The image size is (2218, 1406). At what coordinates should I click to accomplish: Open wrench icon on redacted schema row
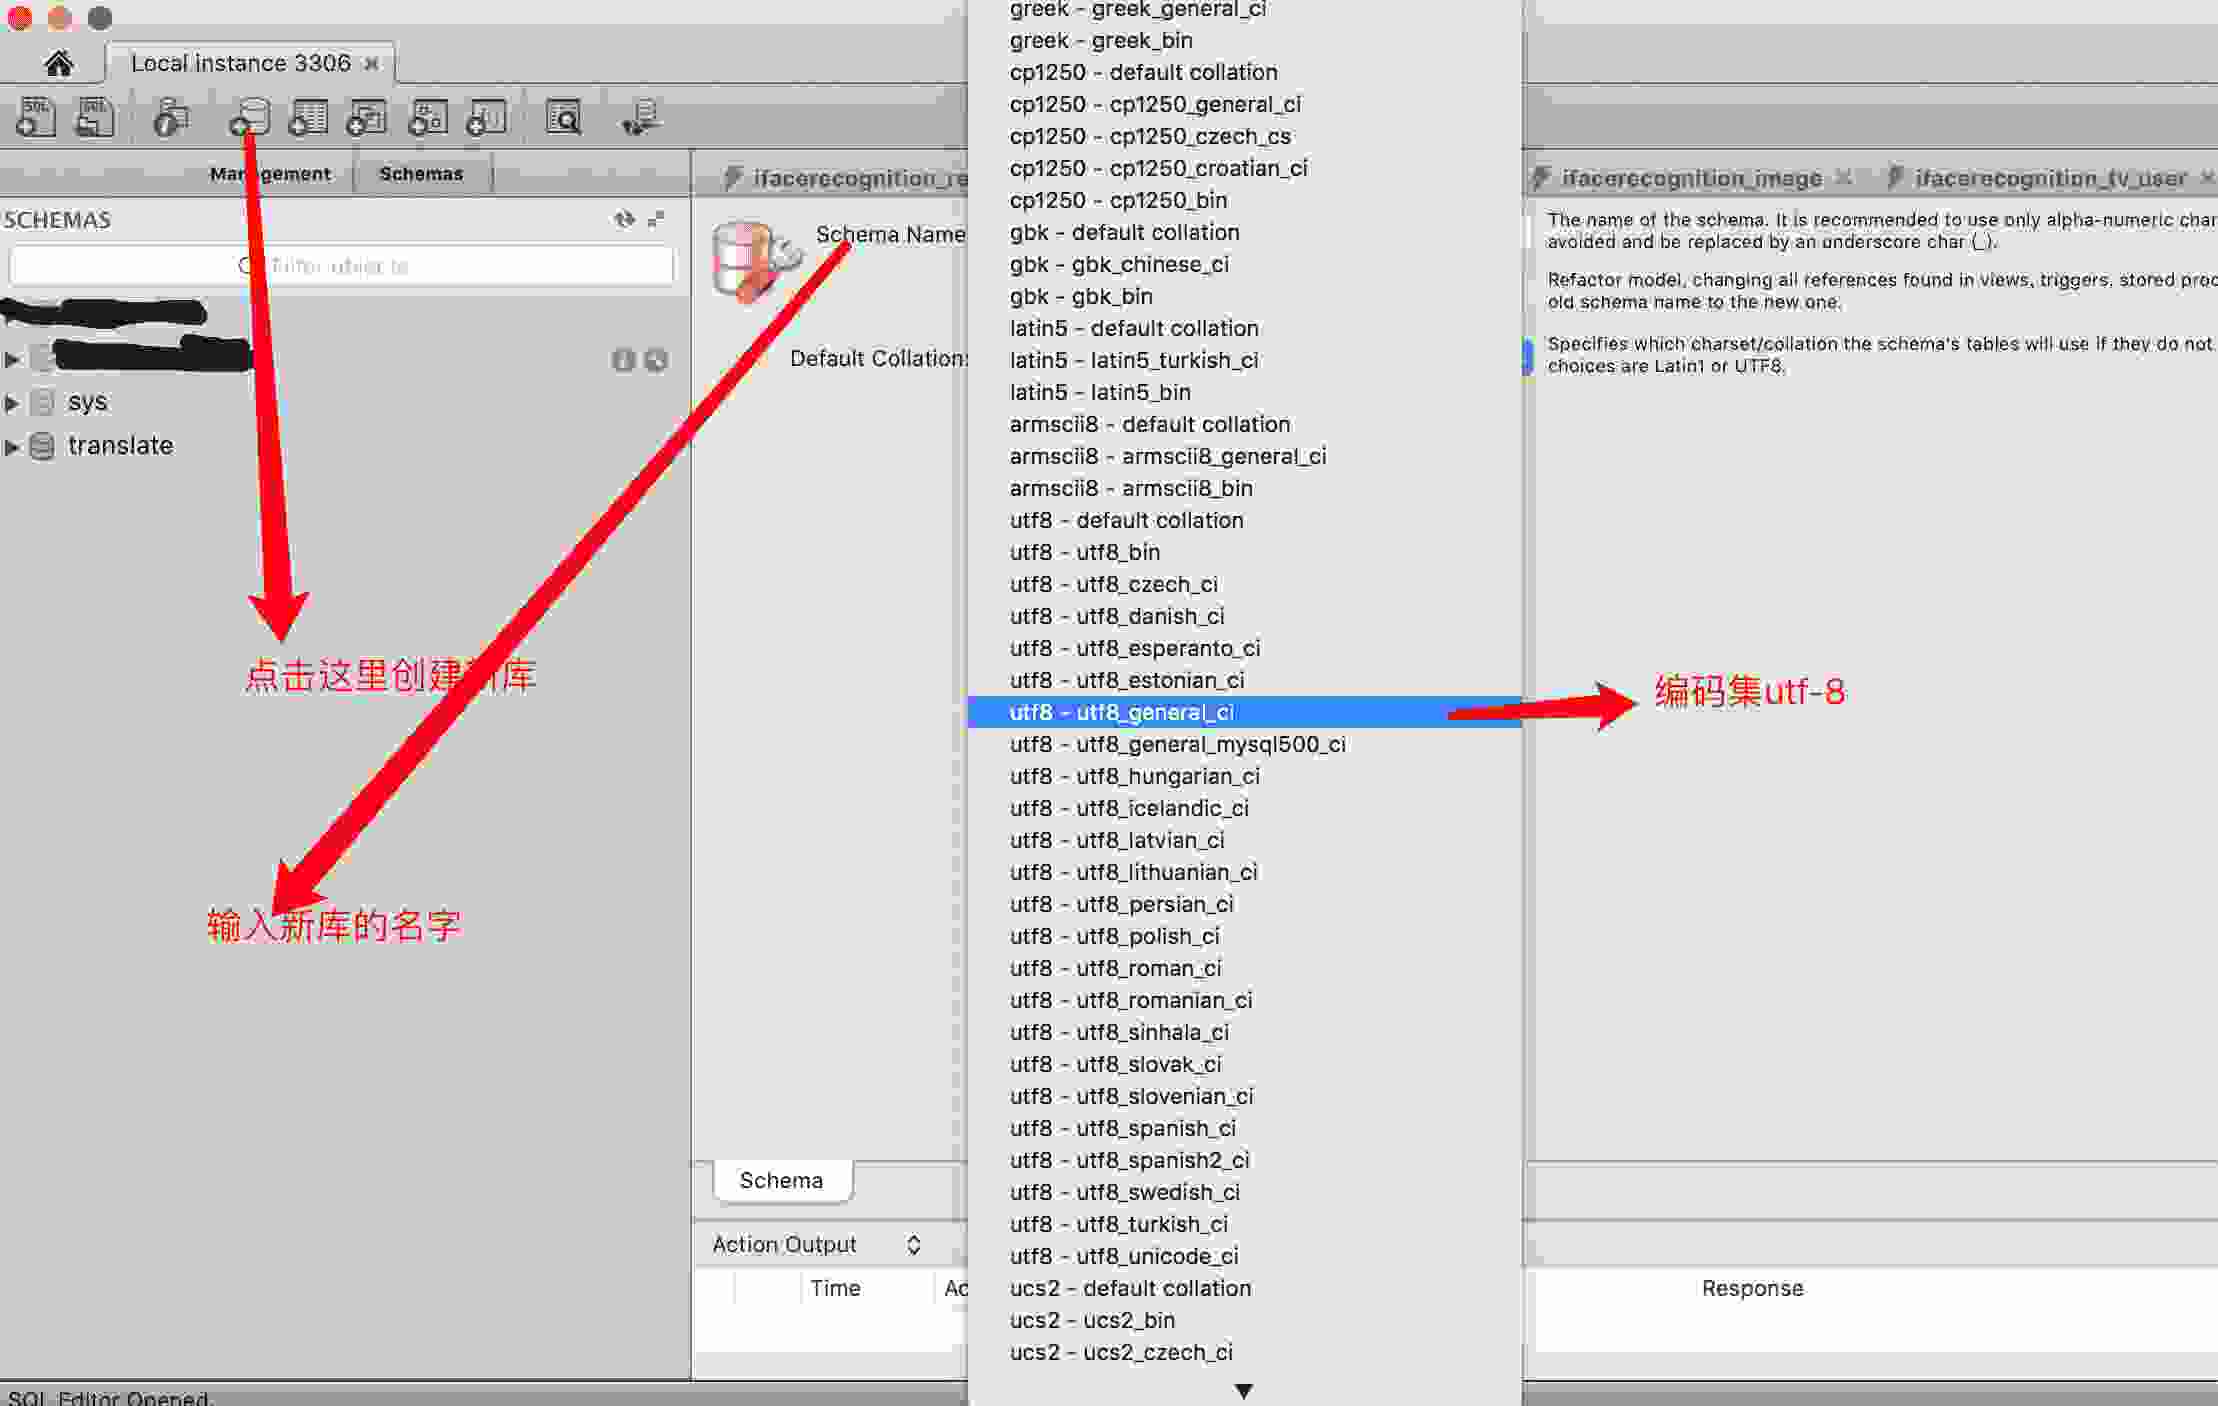coord(656,360)
